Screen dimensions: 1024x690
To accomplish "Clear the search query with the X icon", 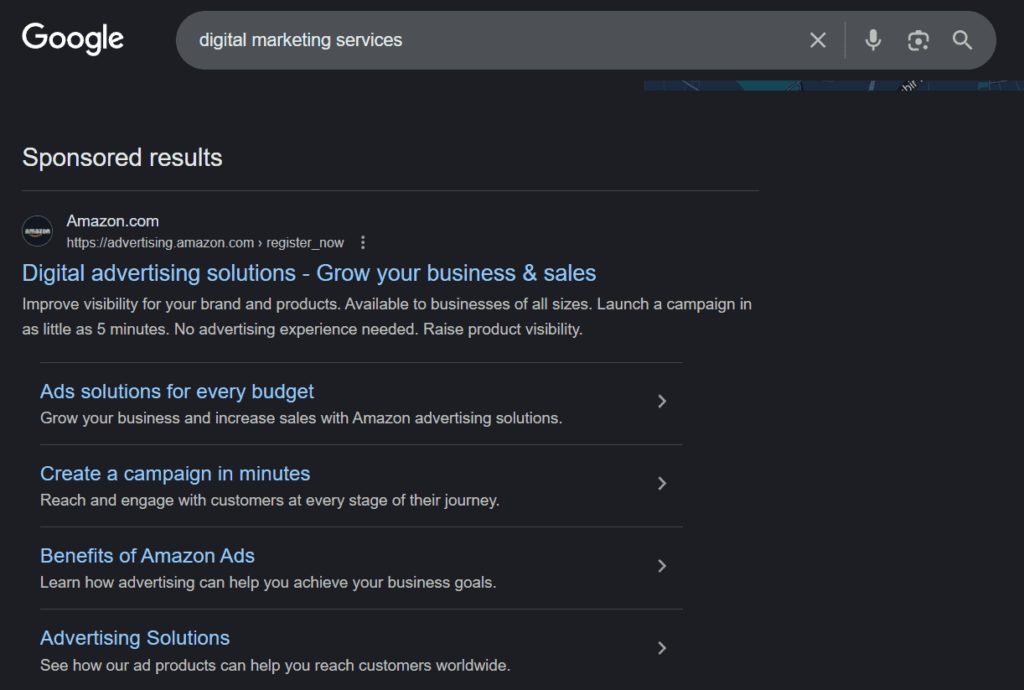I will click(x=818, y=40).
